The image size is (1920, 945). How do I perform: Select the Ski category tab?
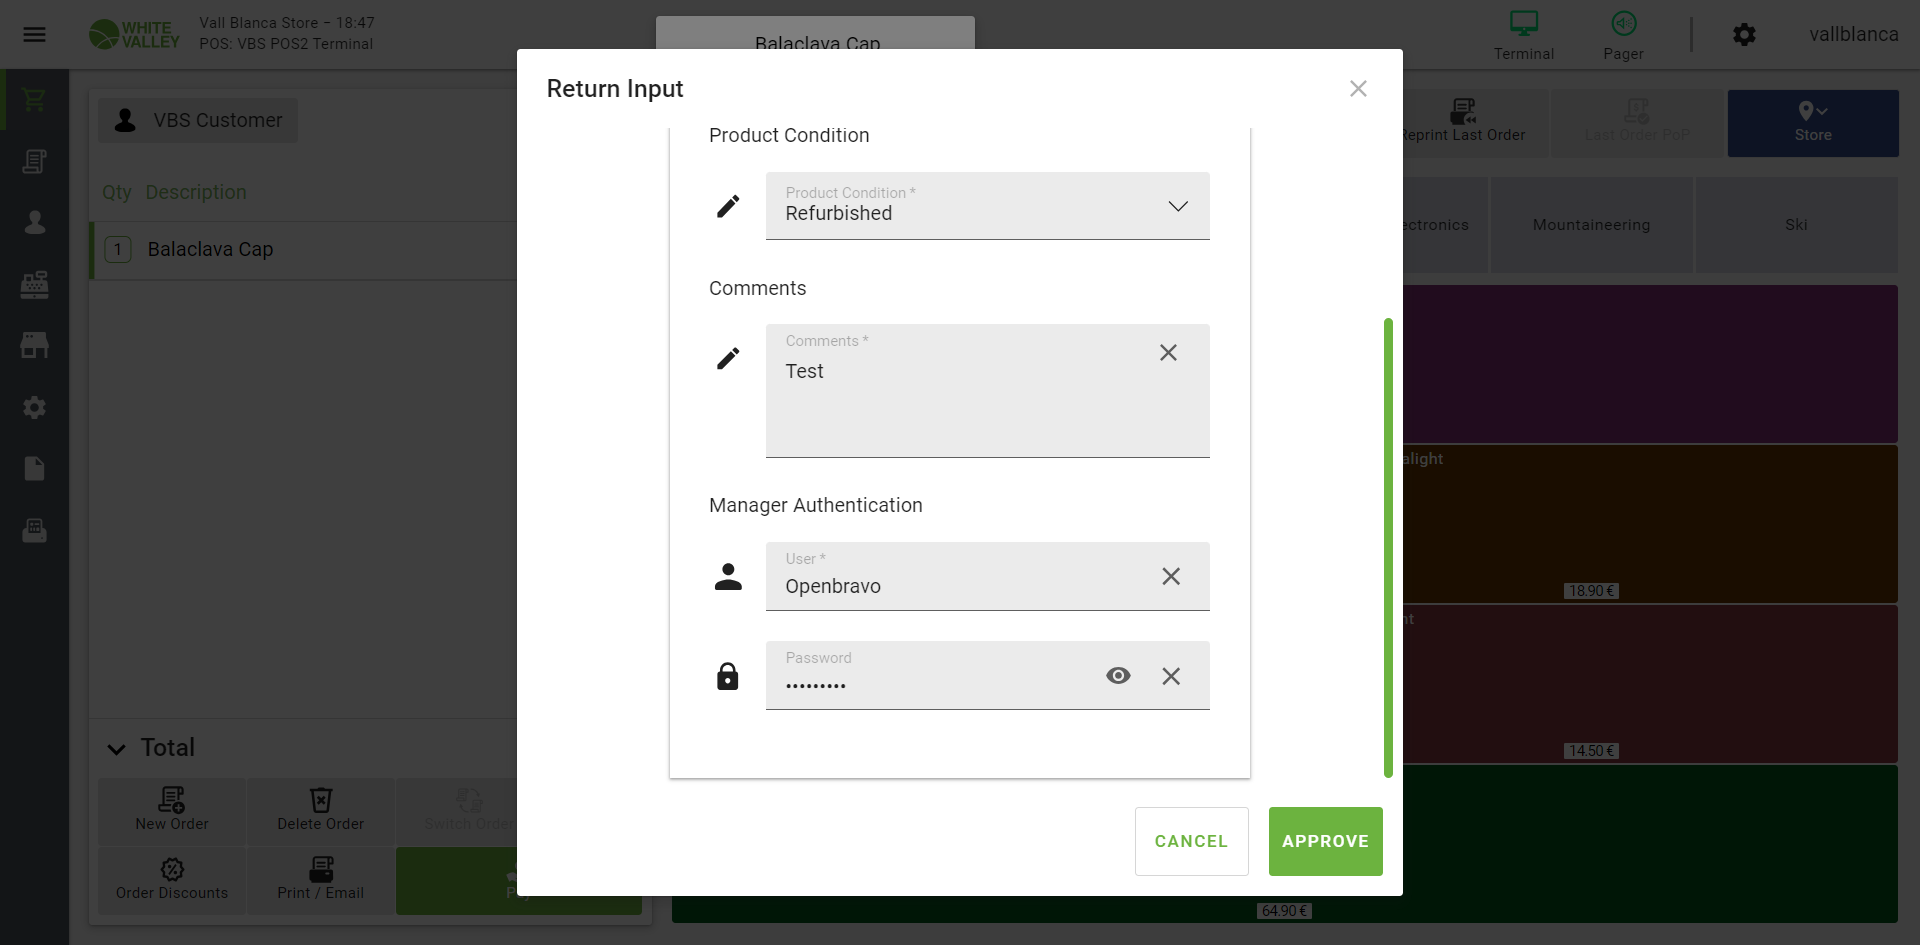tap(1796, 225)
